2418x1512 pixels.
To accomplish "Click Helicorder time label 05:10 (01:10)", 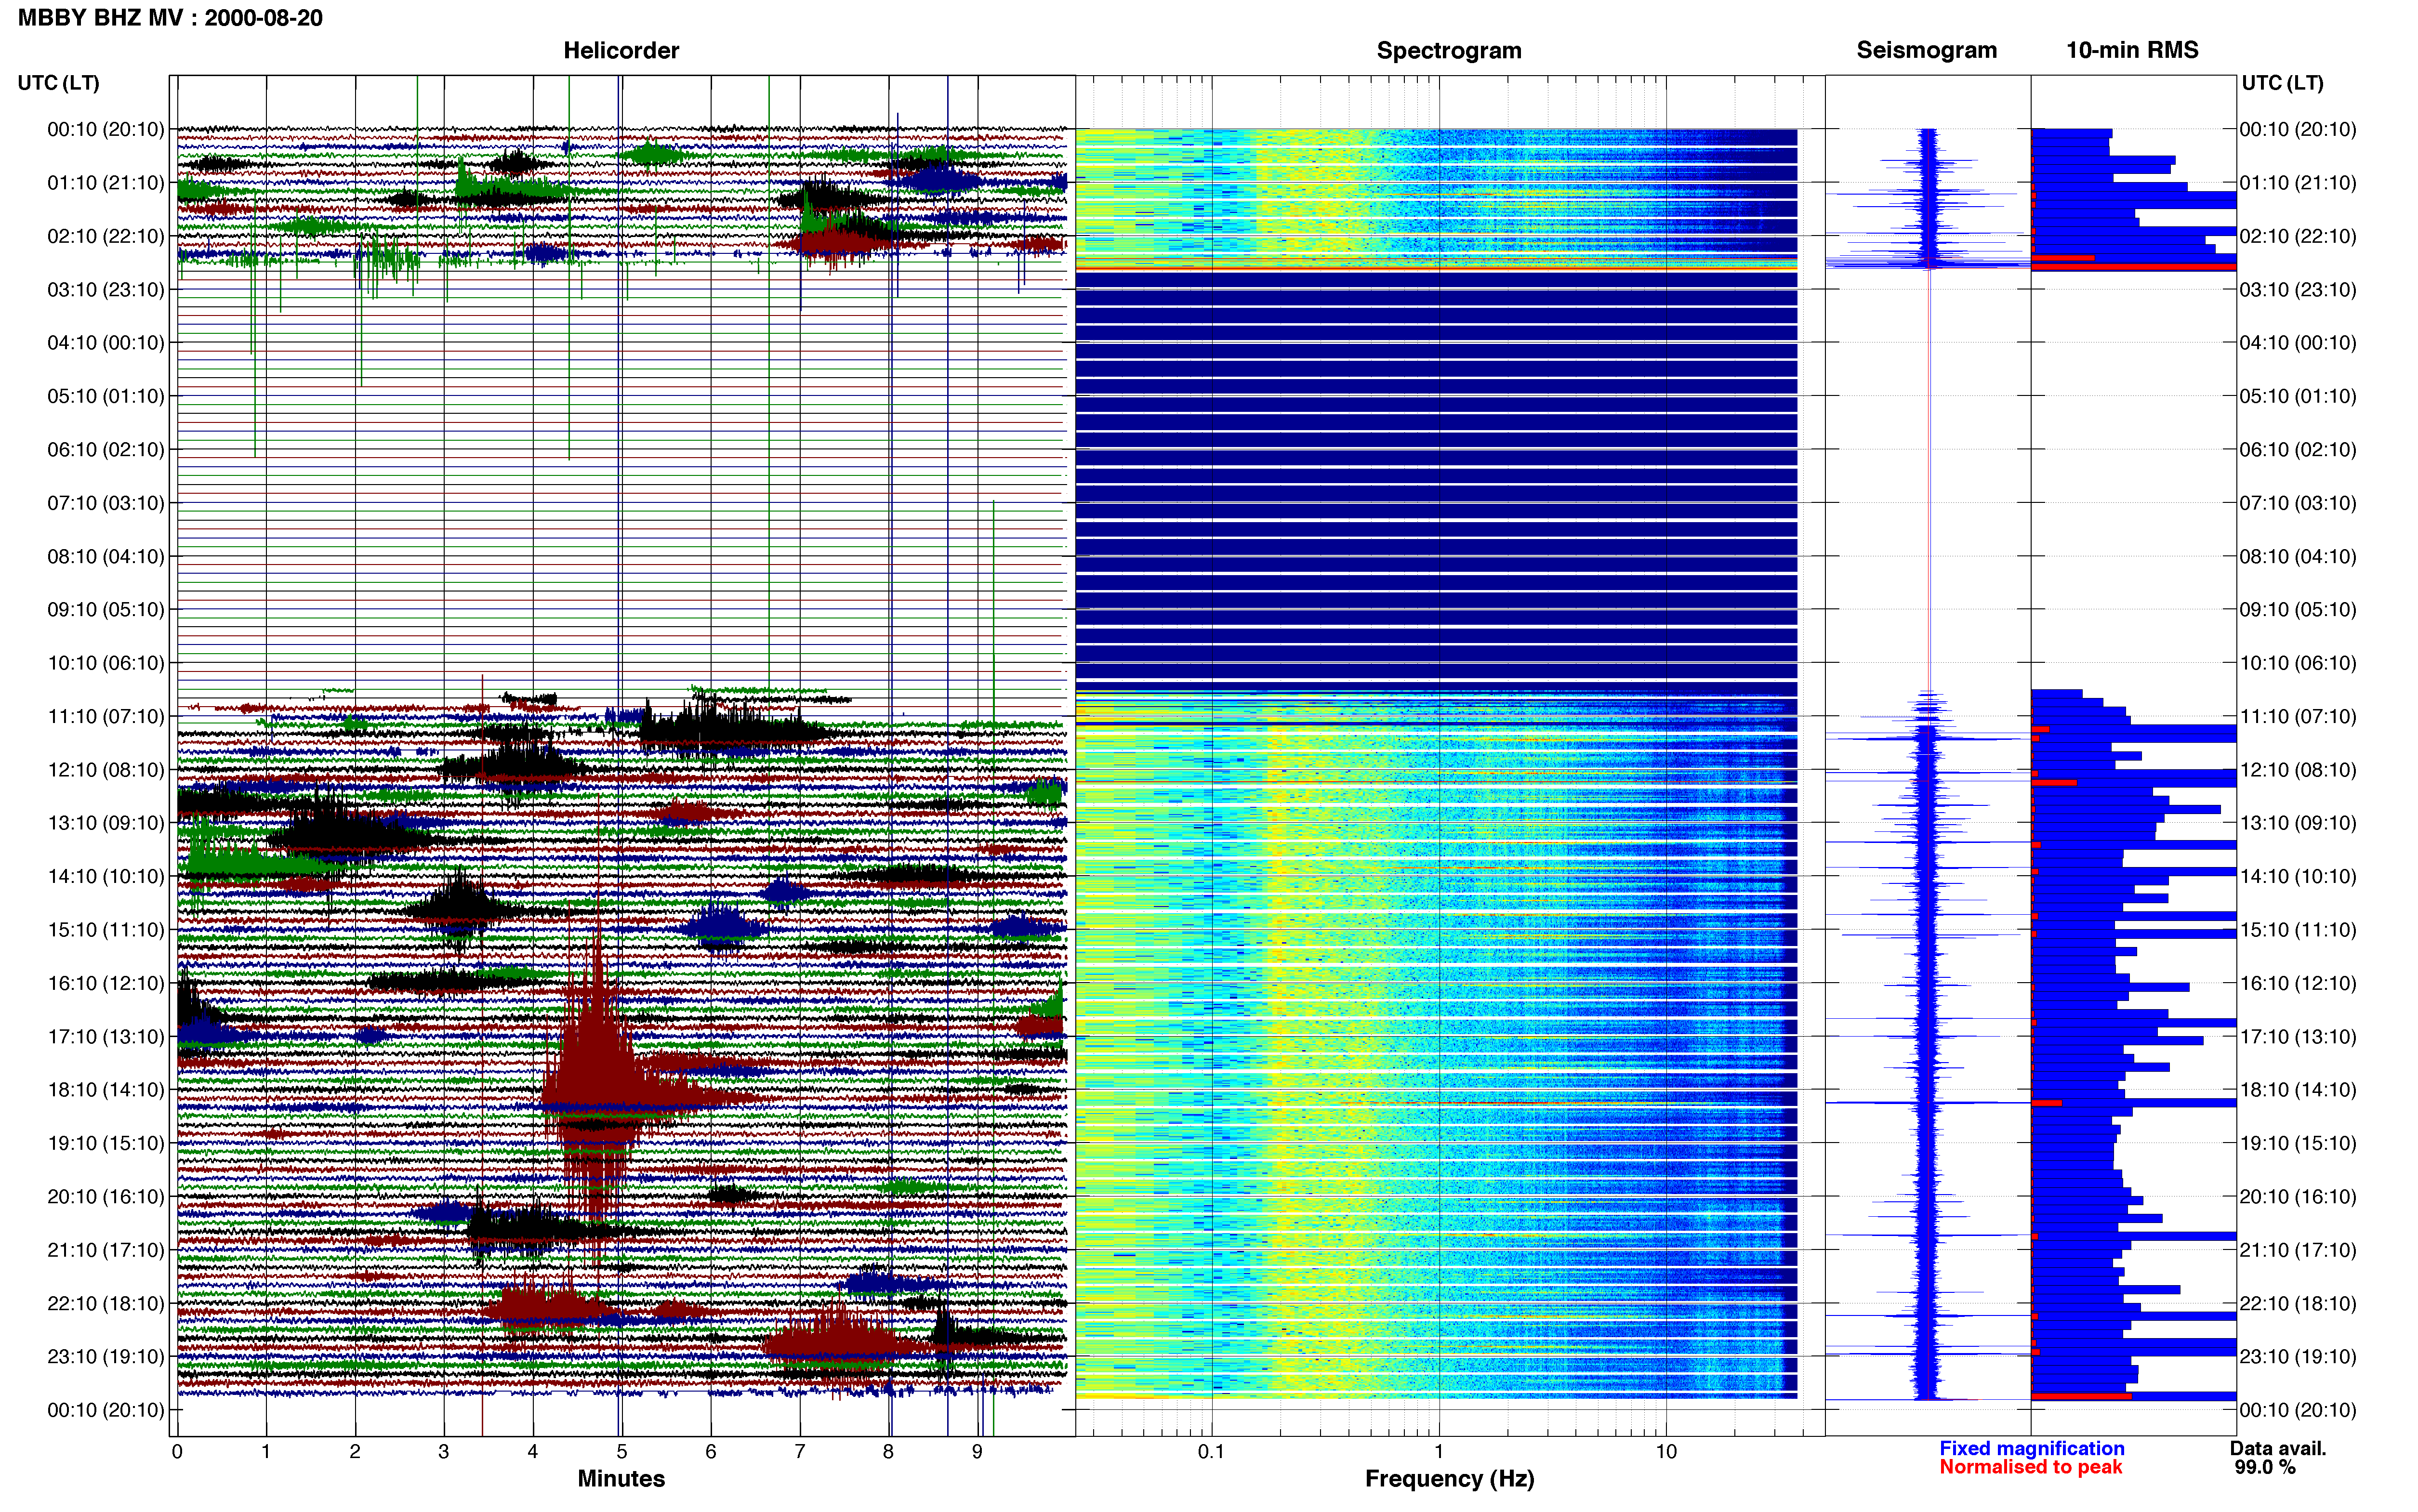I will [106, 396].
